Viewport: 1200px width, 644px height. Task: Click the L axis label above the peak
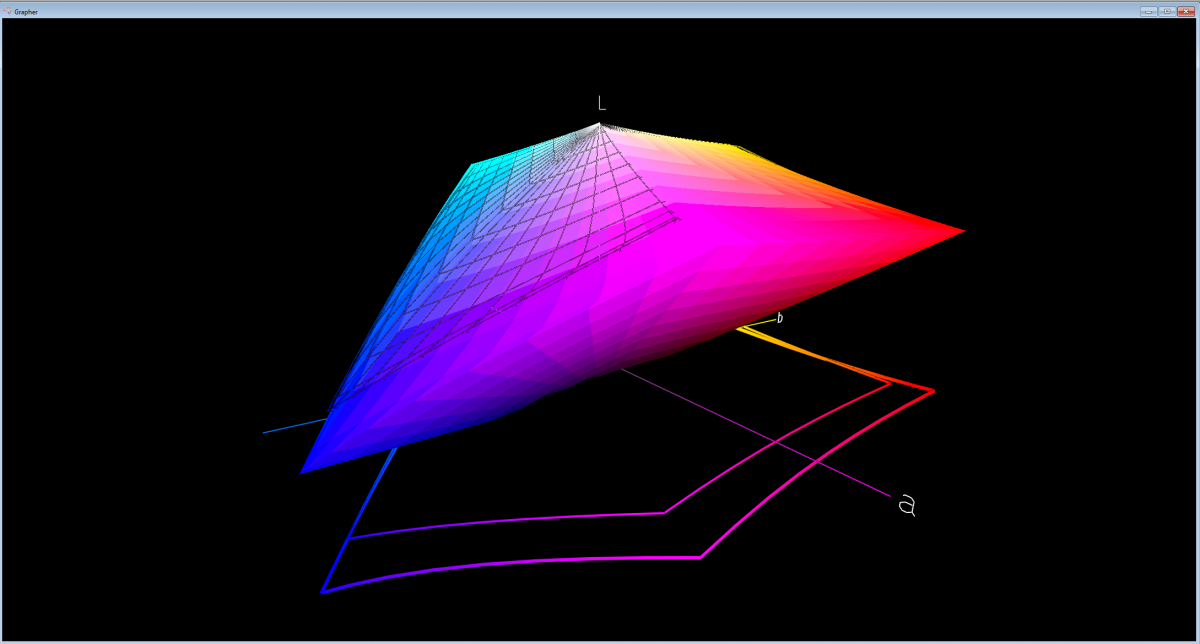tap(601, 103)
